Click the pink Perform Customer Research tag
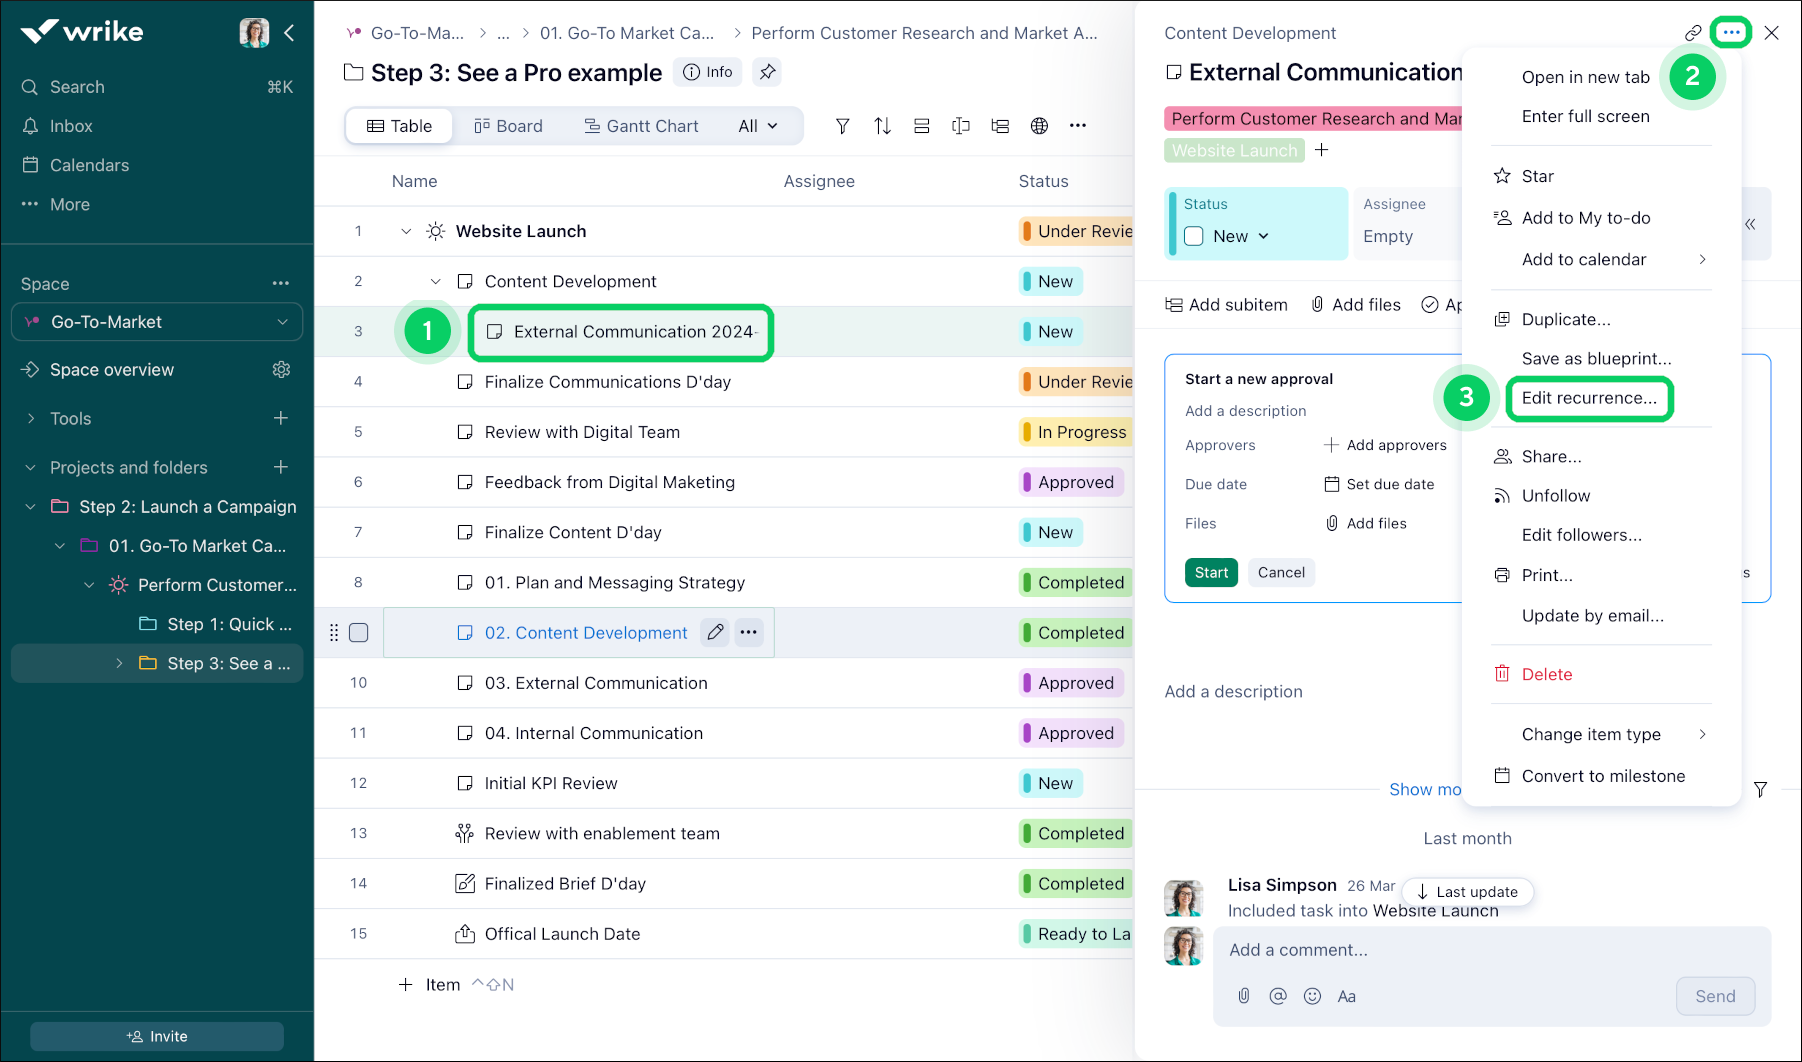This screenshot has height=1062, width=1802. pos(1313,119)
